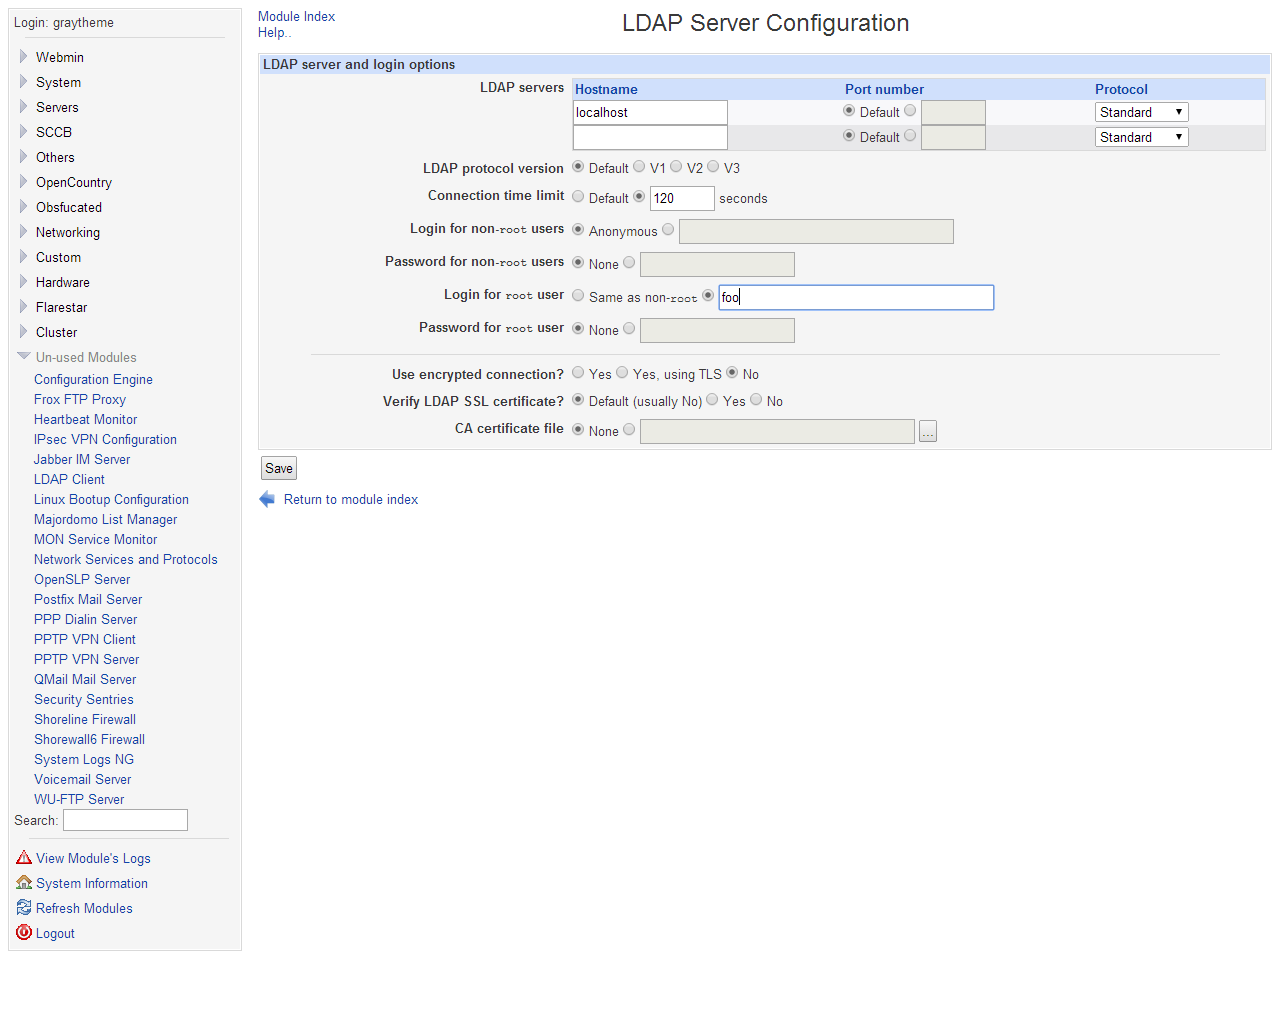
Task: Expand the Webmin category arrow
Action: pyautogui.click(x=24, y=57)
